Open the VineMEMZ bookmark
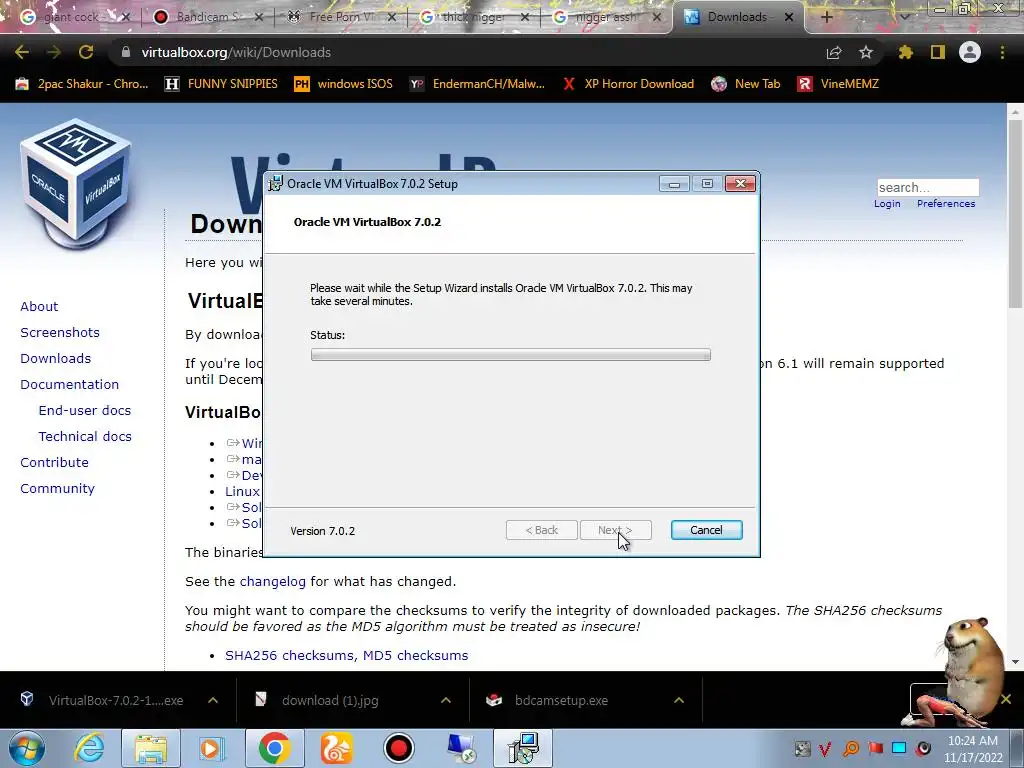This screenshot has height=768, width=1024. pyautogui.click(x=838, y=84)
